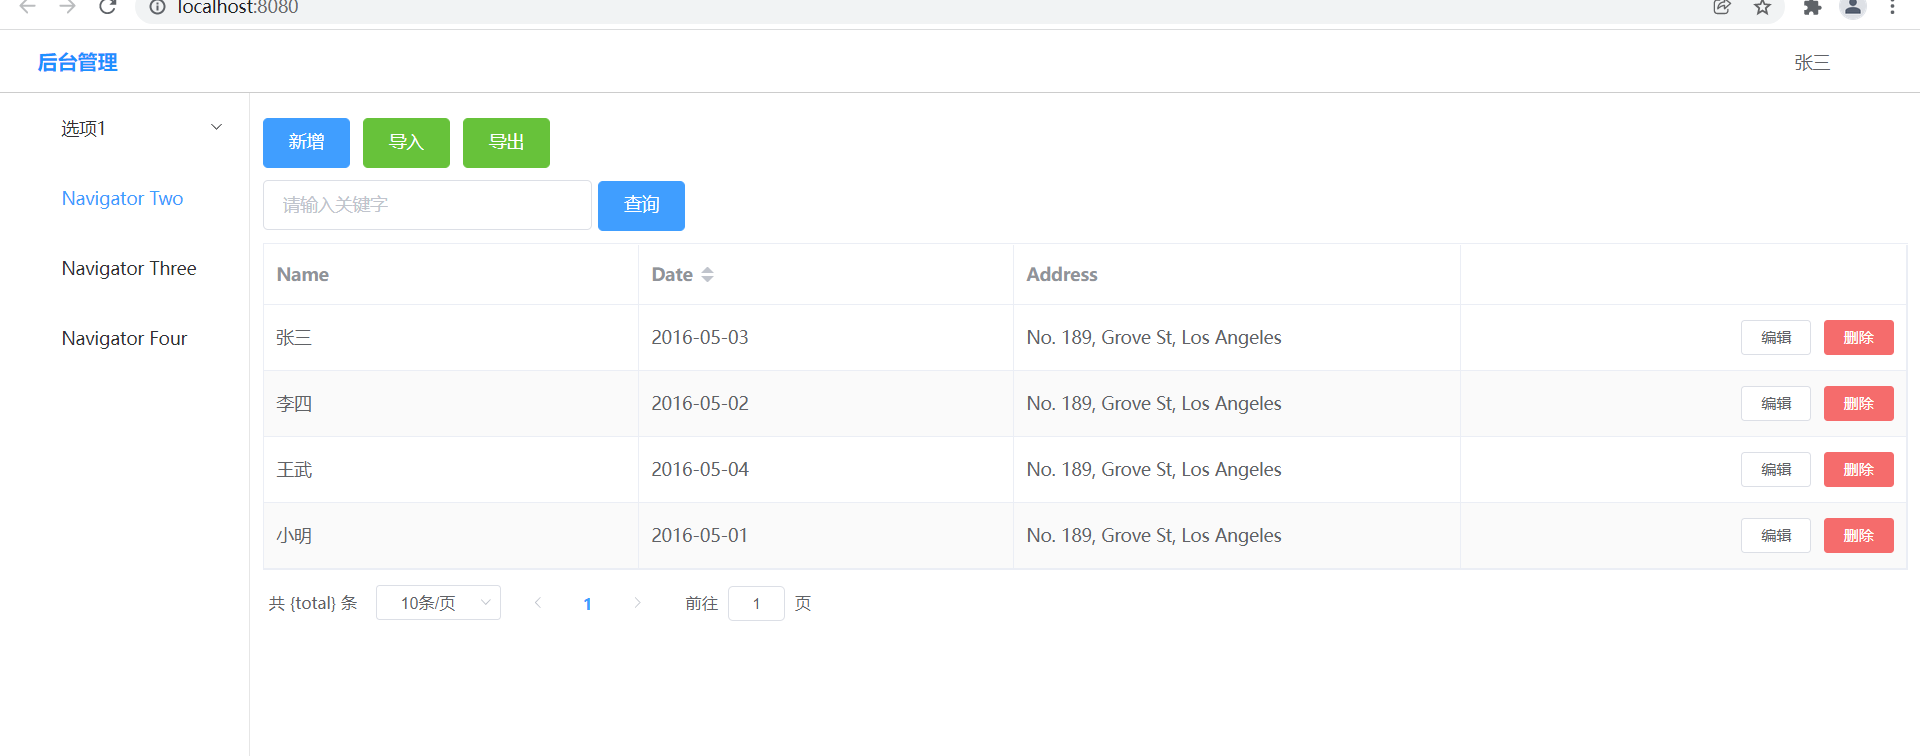Go to the previous page arrow in pagination
1920x756 pixels.
pyautogui.click(x=538, y=603)
